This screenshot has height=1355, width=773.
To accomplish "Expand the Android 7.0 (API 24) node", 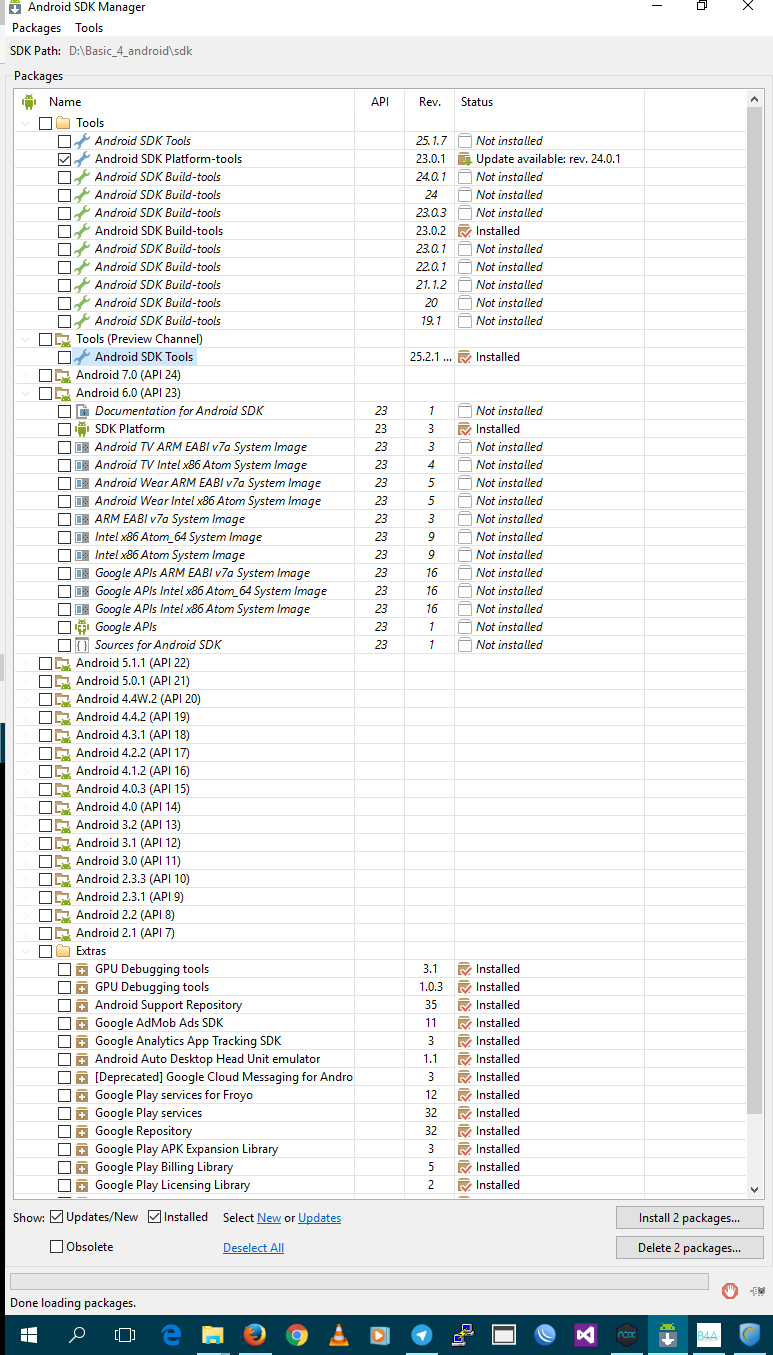I will point(26,375).
